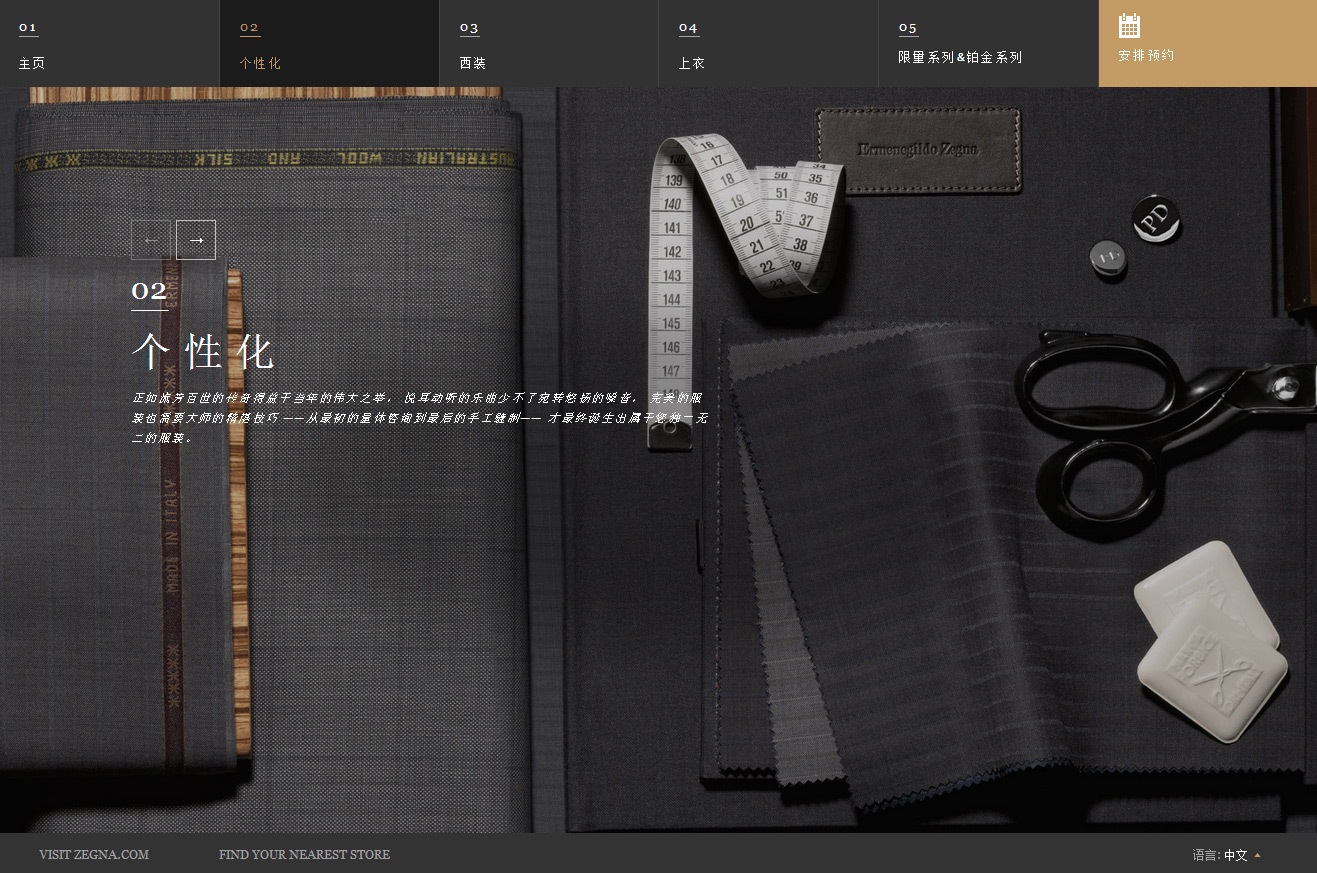Click the Ermenegildo Zegna leather label
The image size is (1317, 873).
tap(918, 150)
